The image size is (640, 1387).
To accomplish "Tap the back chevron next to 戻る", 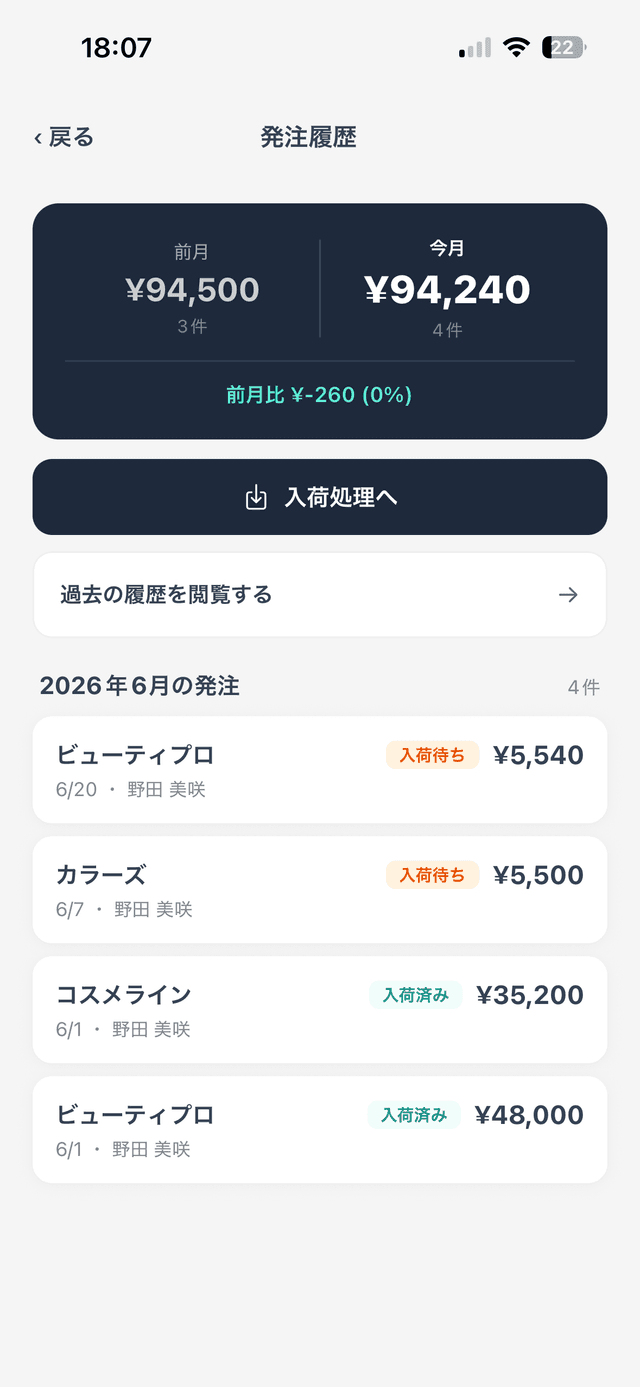I will tap(38, 138).
